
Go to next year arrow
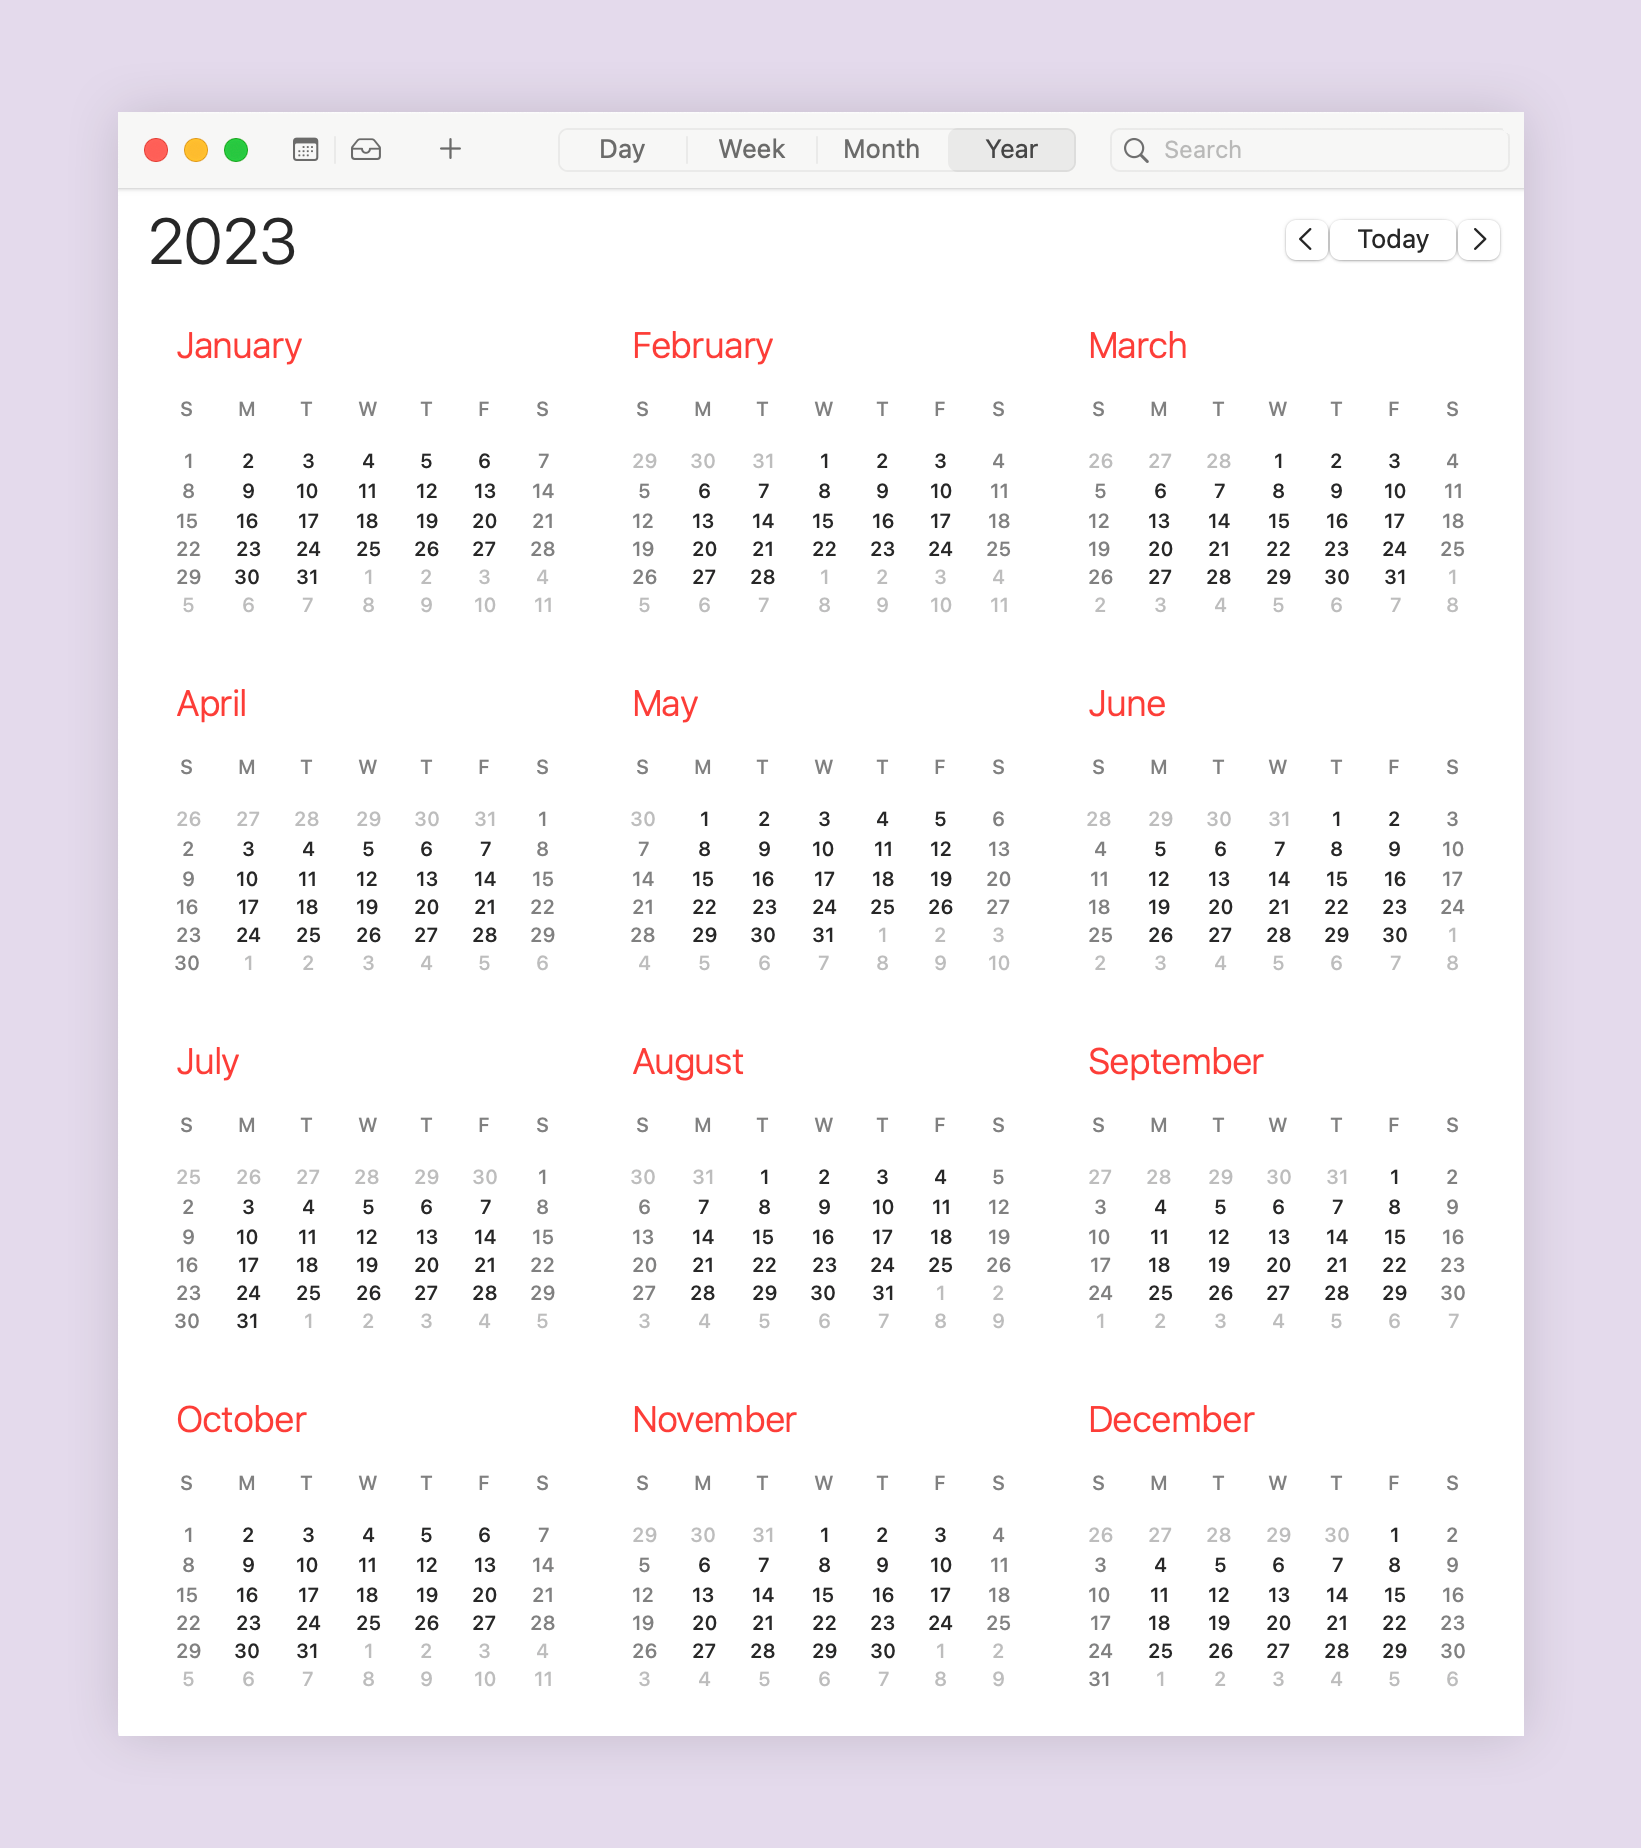1480,240
